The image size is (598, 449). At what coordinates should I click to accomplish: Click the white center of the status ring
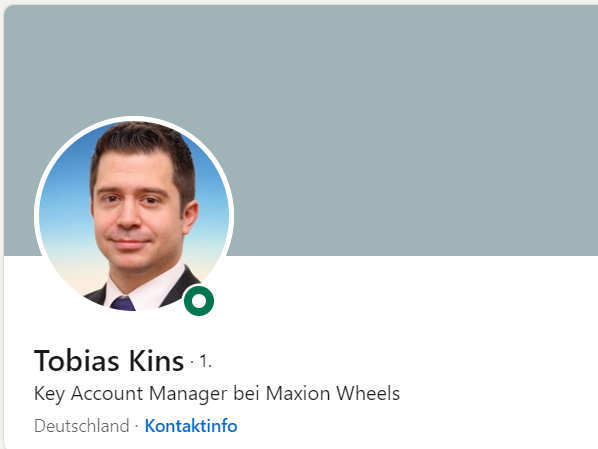click(199, 301)
